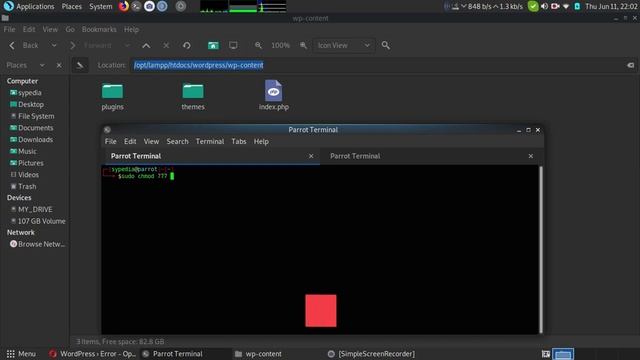Viewport: 640px width, 360px height.
Task: Open the Menu button in bottom panel
Action: pyautogui.click(x=22, y=354)
